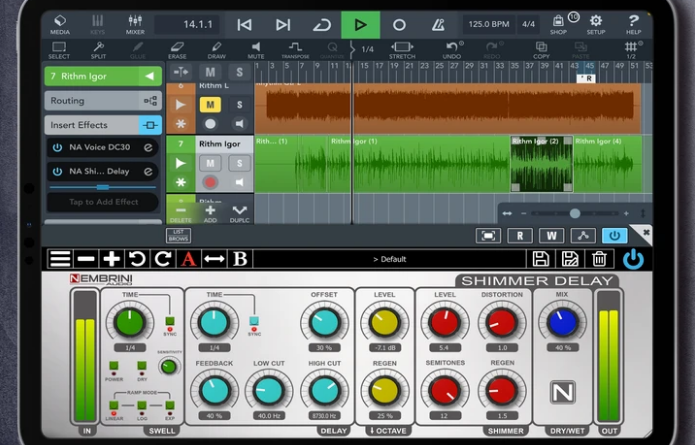This screenshot has height=445, width=695.
Task: Start playback with the green Play button
Action: (360, 25)
